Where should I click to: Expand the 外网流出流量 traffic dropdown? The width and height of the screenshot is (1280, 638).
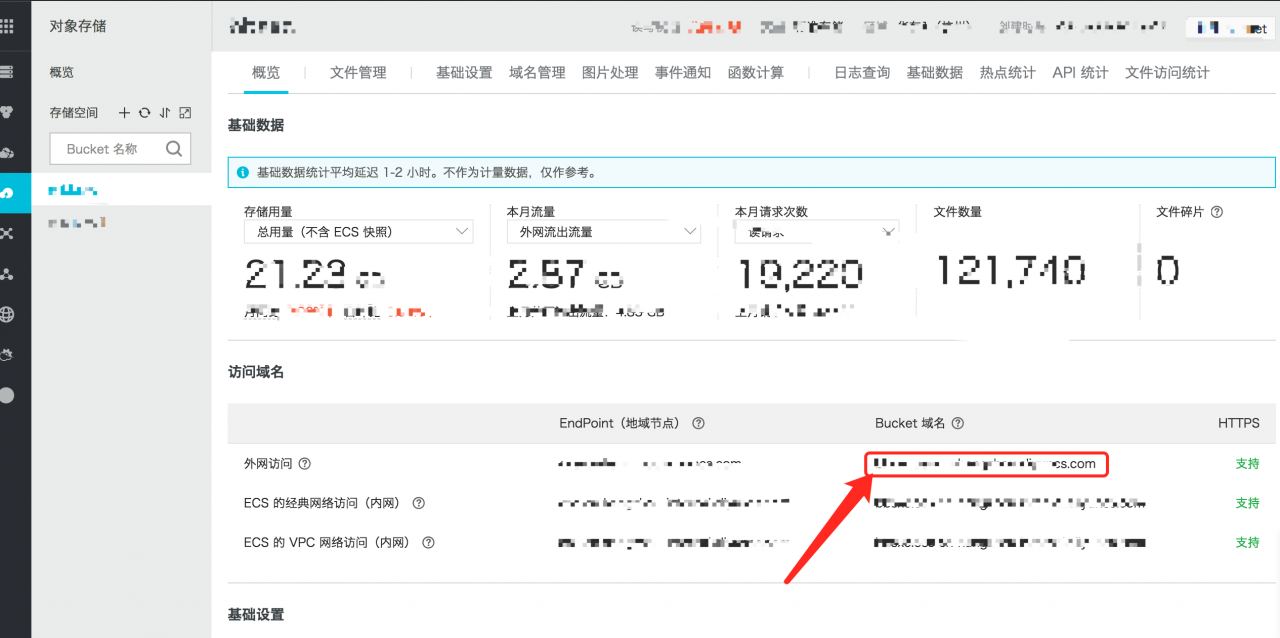pos(603,232)
